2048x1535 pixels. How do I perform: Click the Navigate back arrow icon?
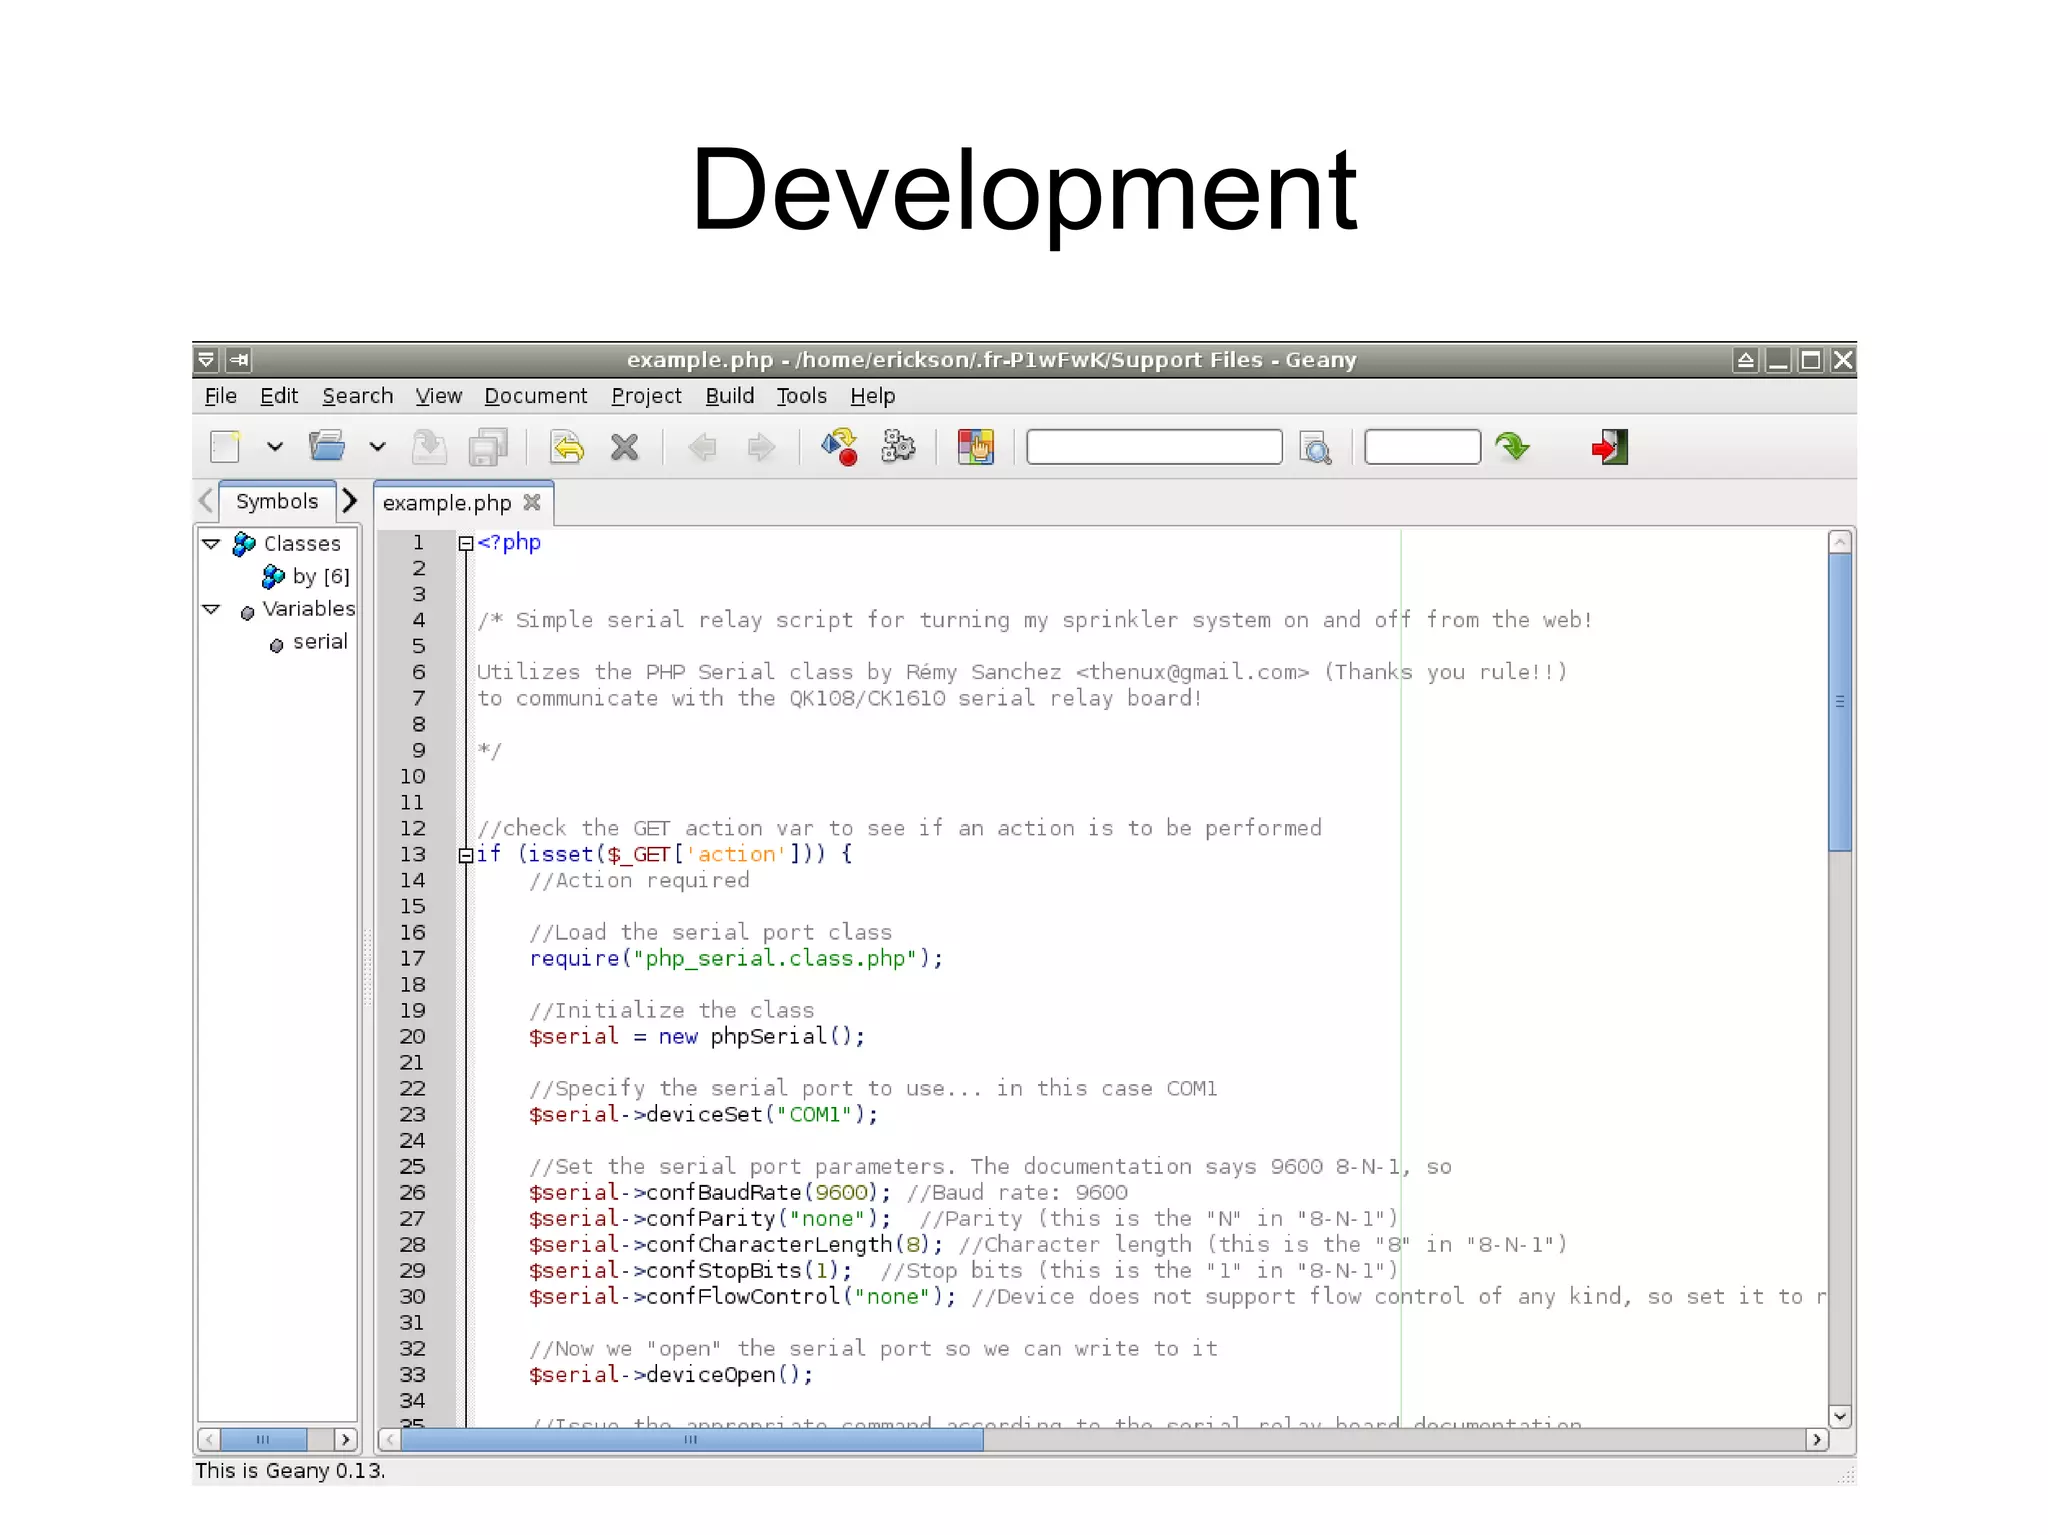(x=703, y=447)
